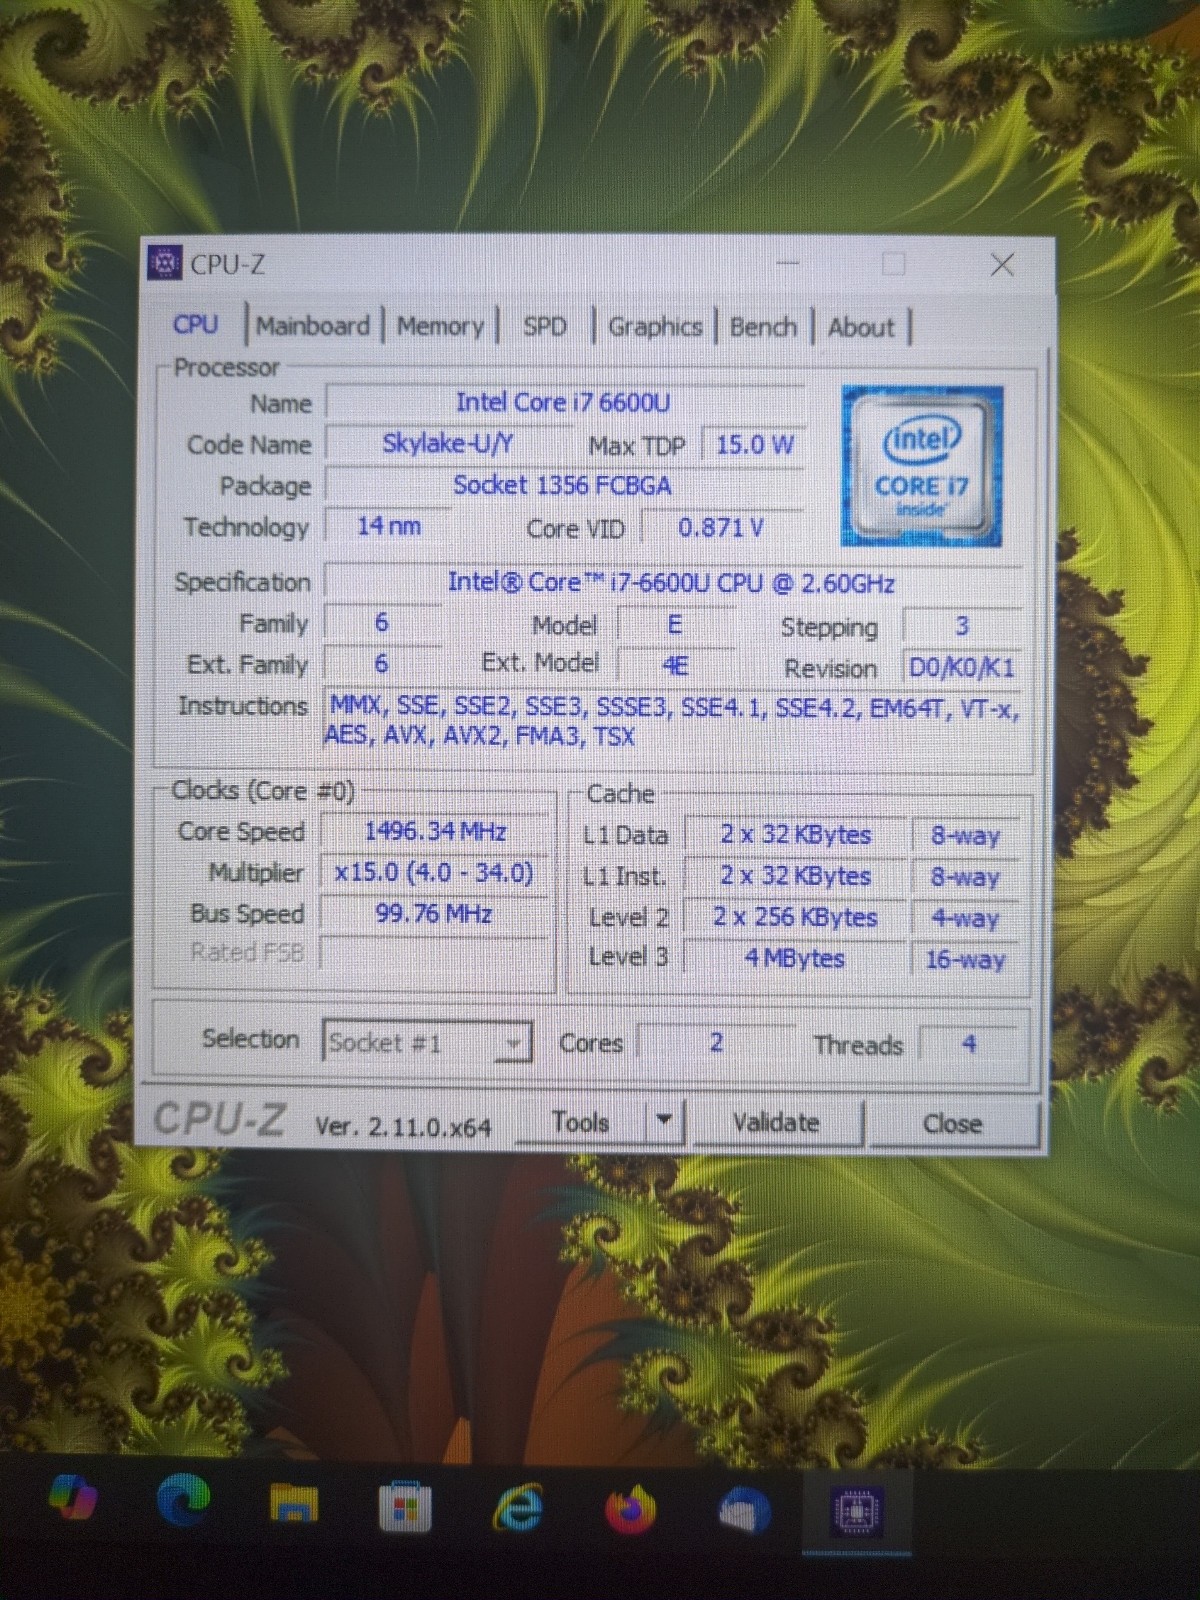This screenshot has height=1600, width=1200.
Task: Click the Threads value 4
Action: (x=968, y=1044)
